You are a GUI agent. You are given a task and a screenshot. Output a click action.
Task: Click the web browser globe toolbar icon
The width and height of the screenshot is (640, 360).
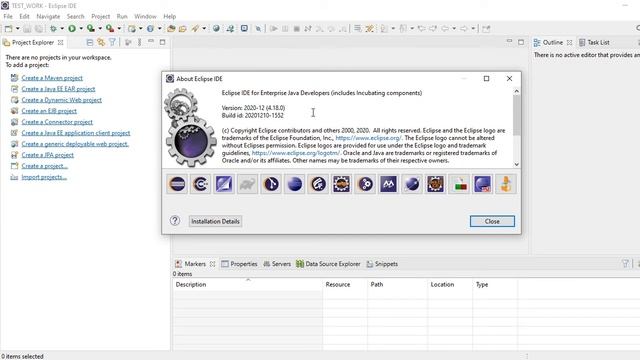pyautogui.click(x=216, y=29)
